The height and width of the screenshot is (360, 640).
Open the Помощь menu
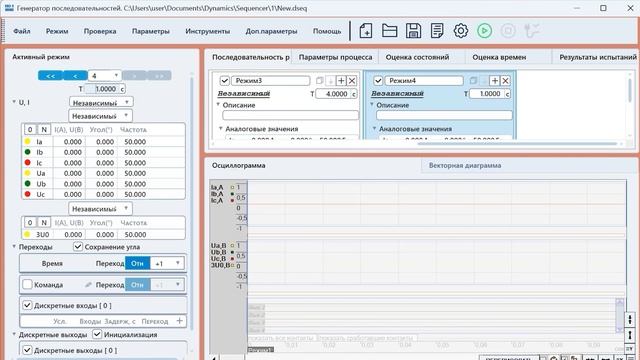[x=327, y=31]
